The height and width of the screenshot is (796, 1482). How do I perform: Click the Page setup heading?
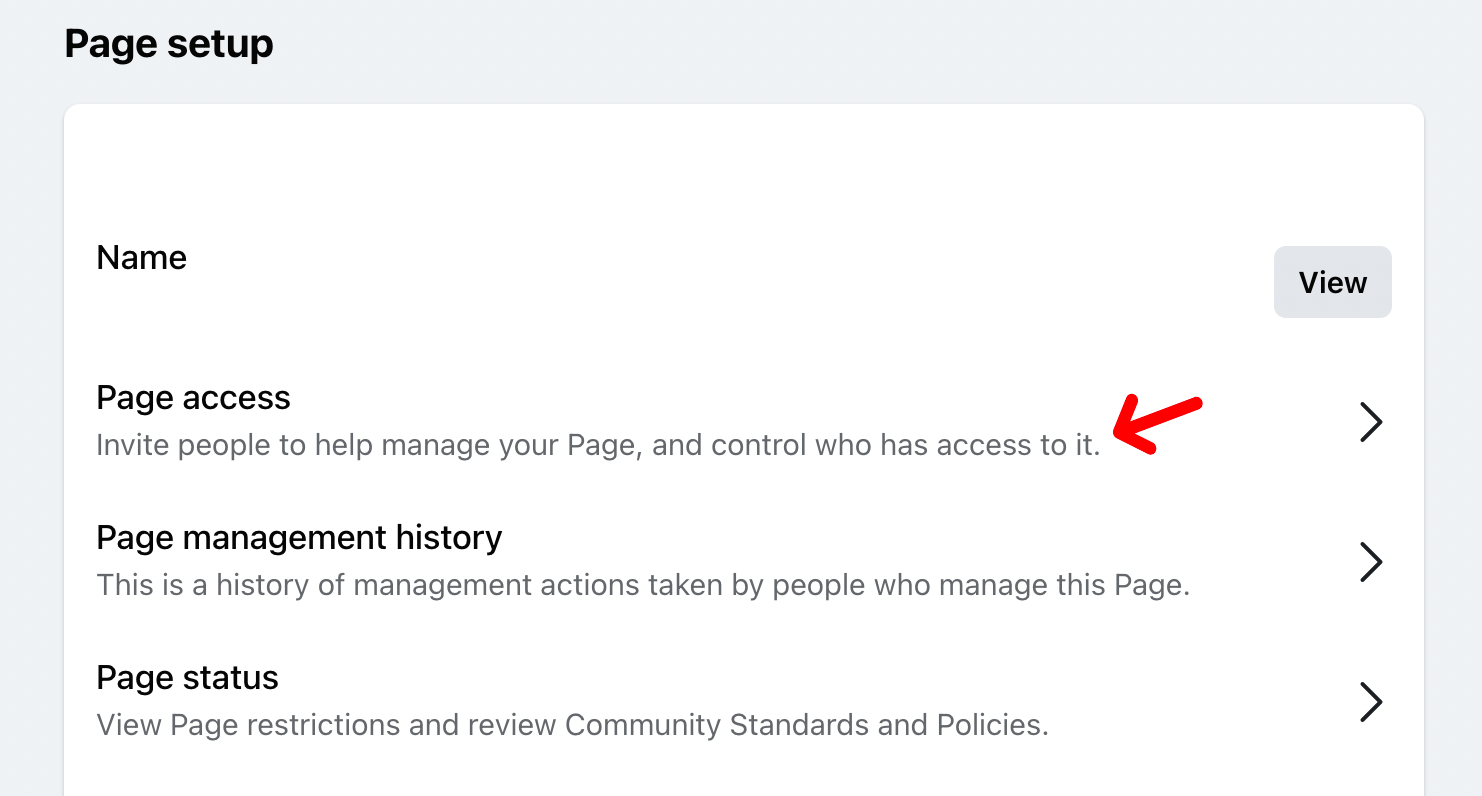169,44
